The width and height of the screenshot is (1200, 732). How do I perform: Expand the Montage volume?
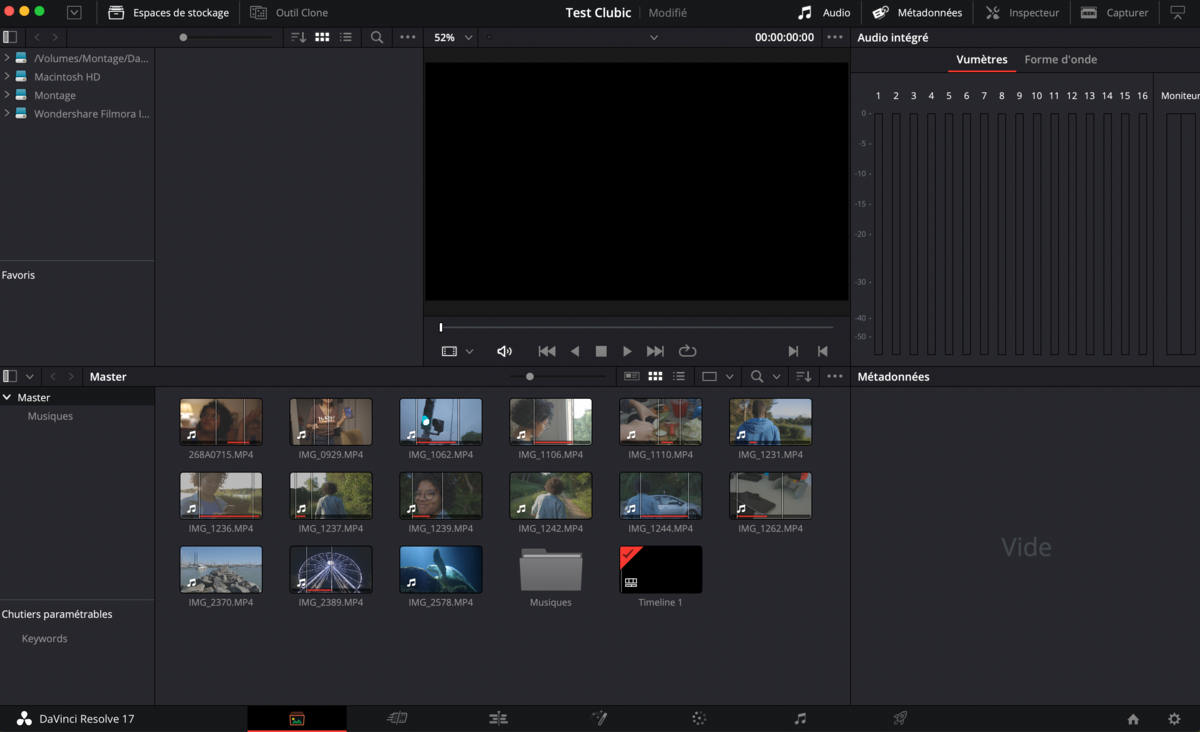pyautogui.click(x=7, y=95)
